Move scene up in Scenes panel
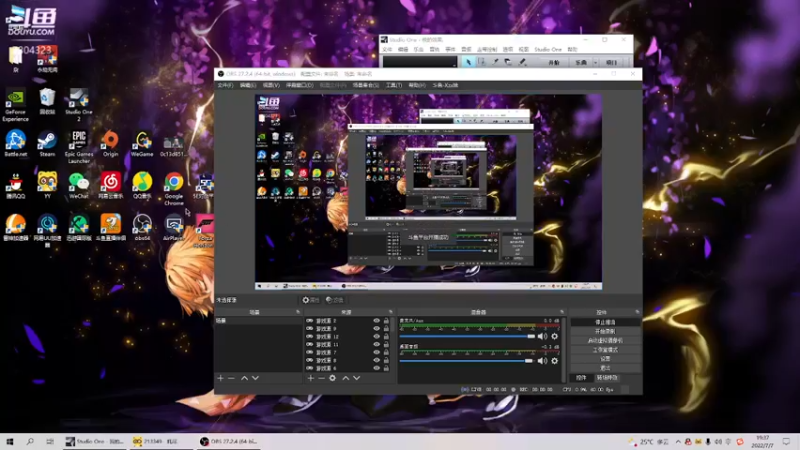 [x=244, y=378]
